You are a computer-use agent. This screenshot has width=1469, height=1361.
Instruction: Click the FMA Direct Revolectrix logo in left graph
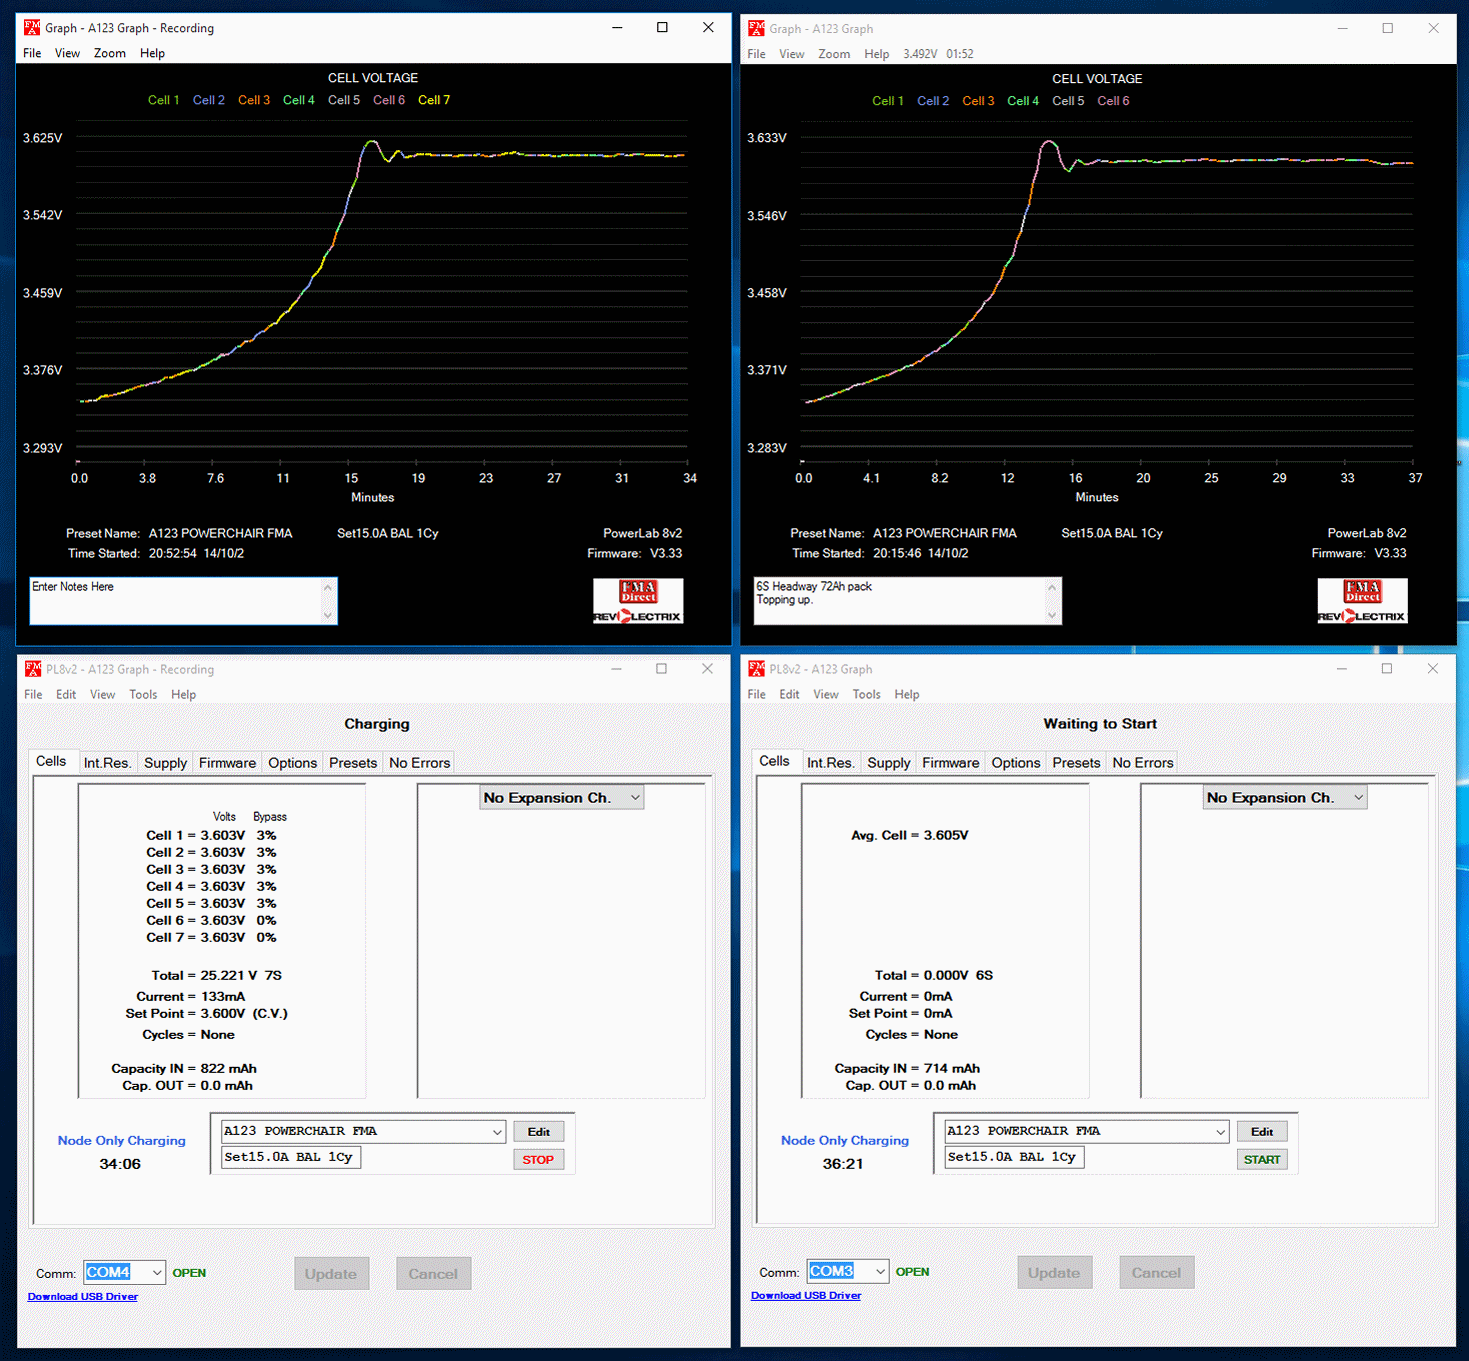point(638,601)
